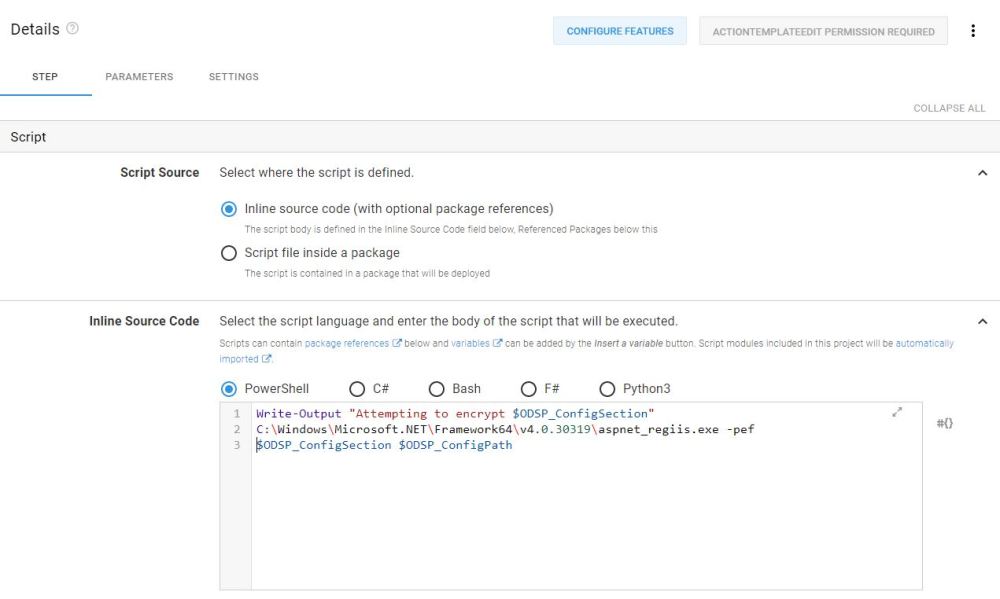Viewport: 1000px width, 599px height.
Task: Open the three-dot overflow menu
Action: pos(973,31)
